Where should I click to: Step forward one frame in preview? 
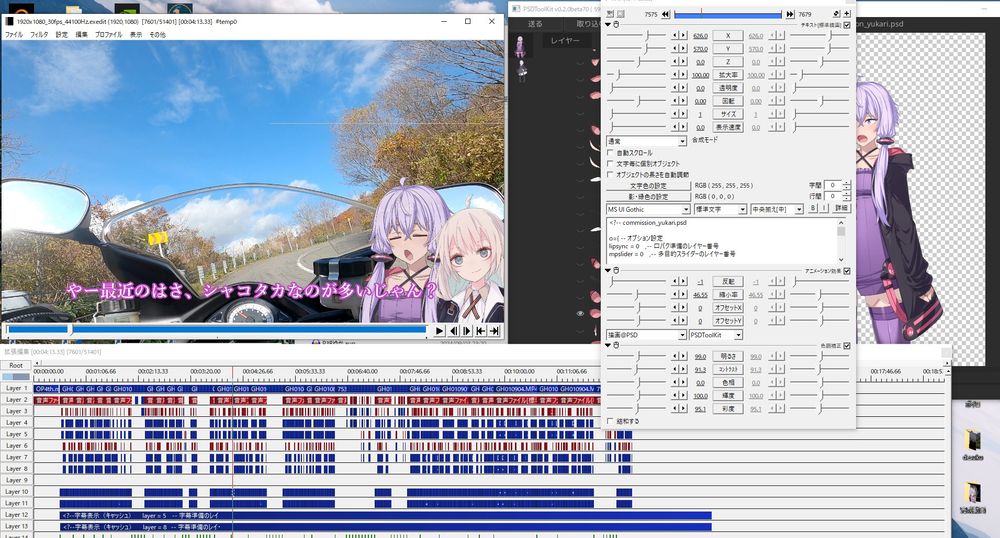tap(467, 330)
